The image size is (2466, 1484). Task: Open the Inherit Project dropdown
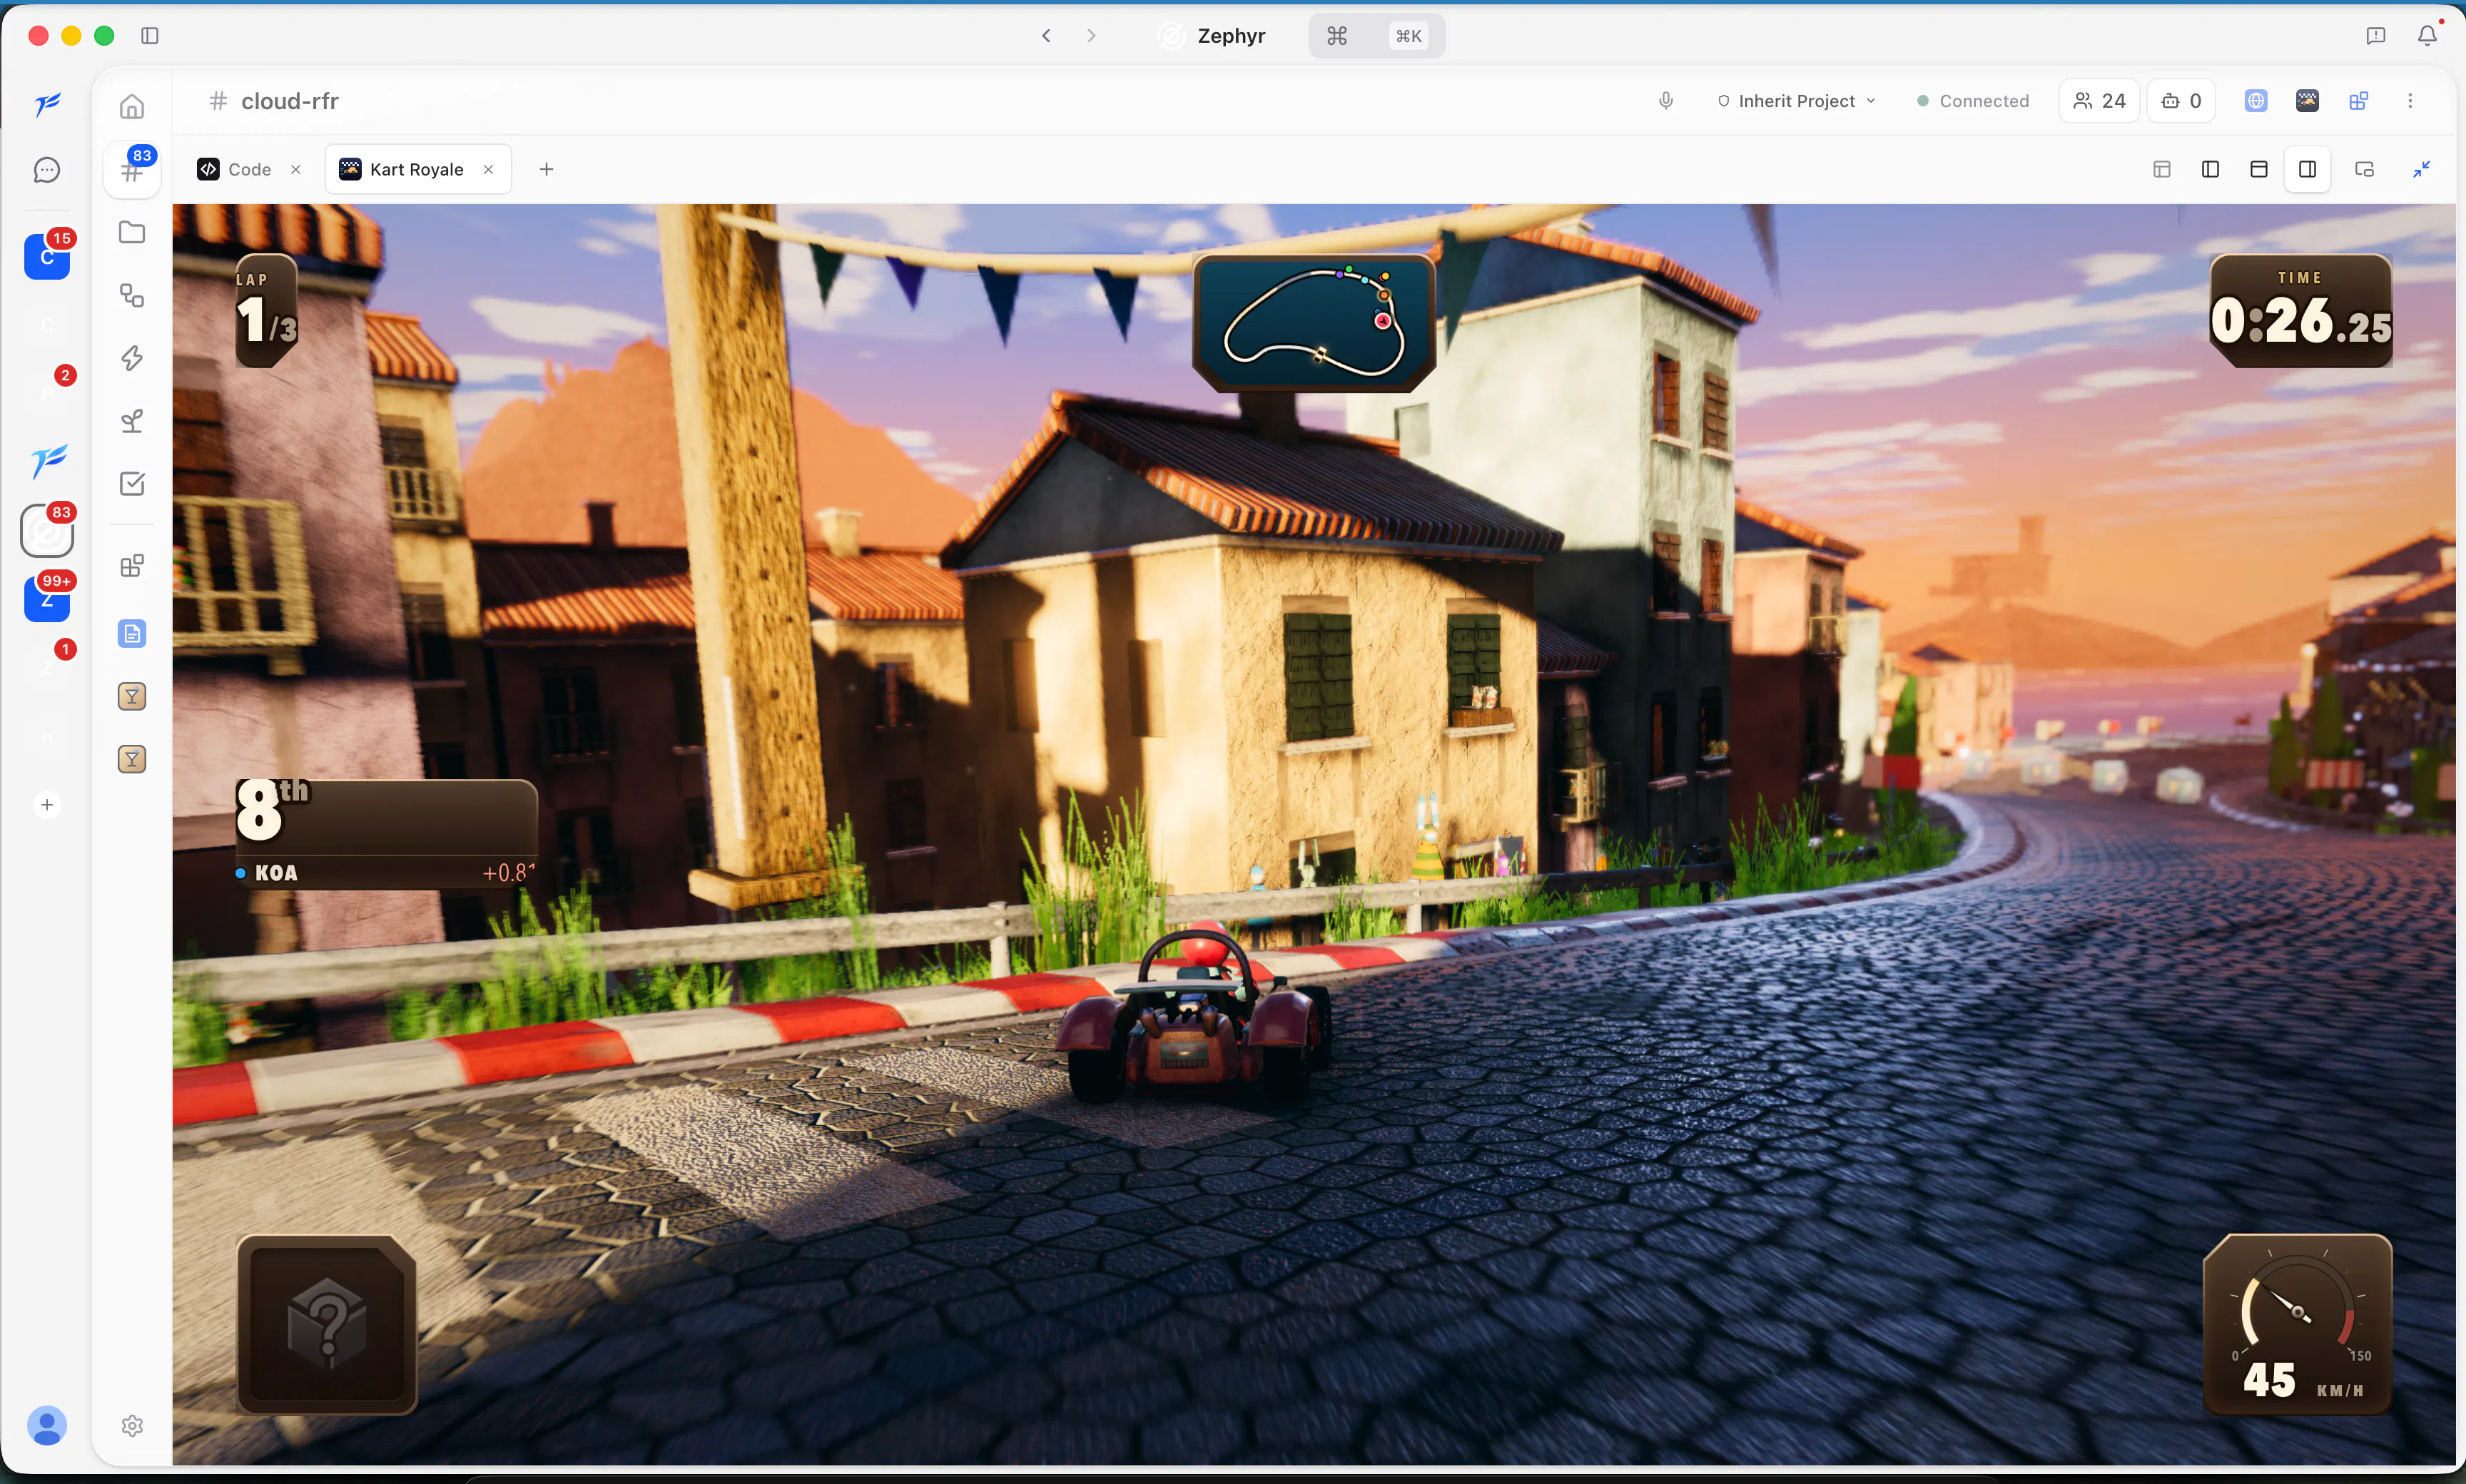[x=1796, y=101]
